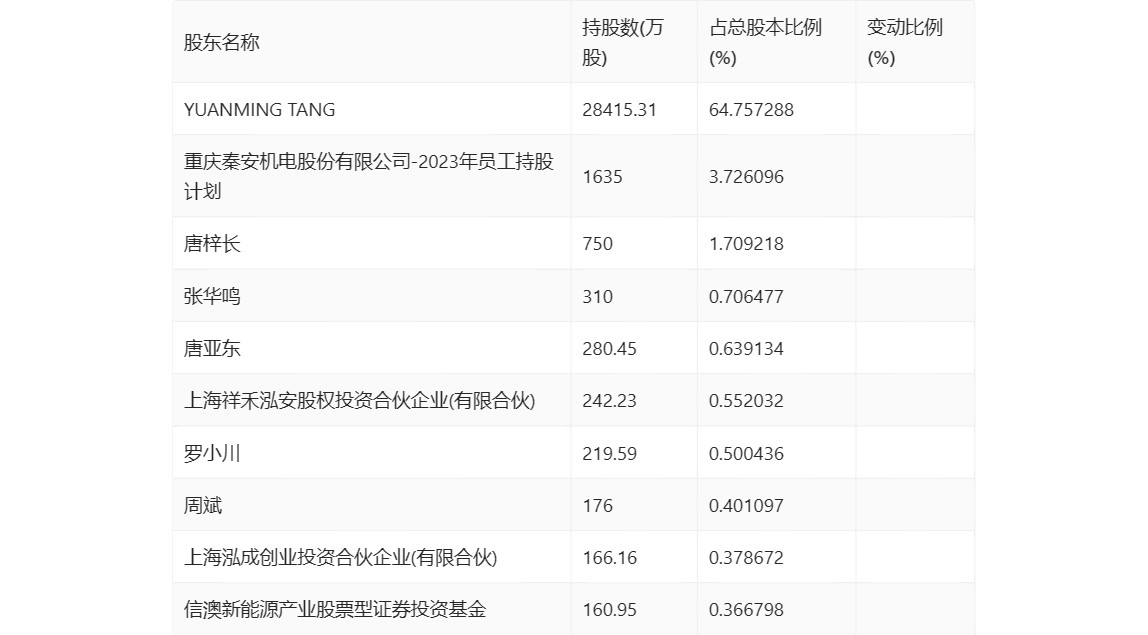Click the percentage 0.401097
The height and width of the screenshot is (635, 1148).
point(746,505)
